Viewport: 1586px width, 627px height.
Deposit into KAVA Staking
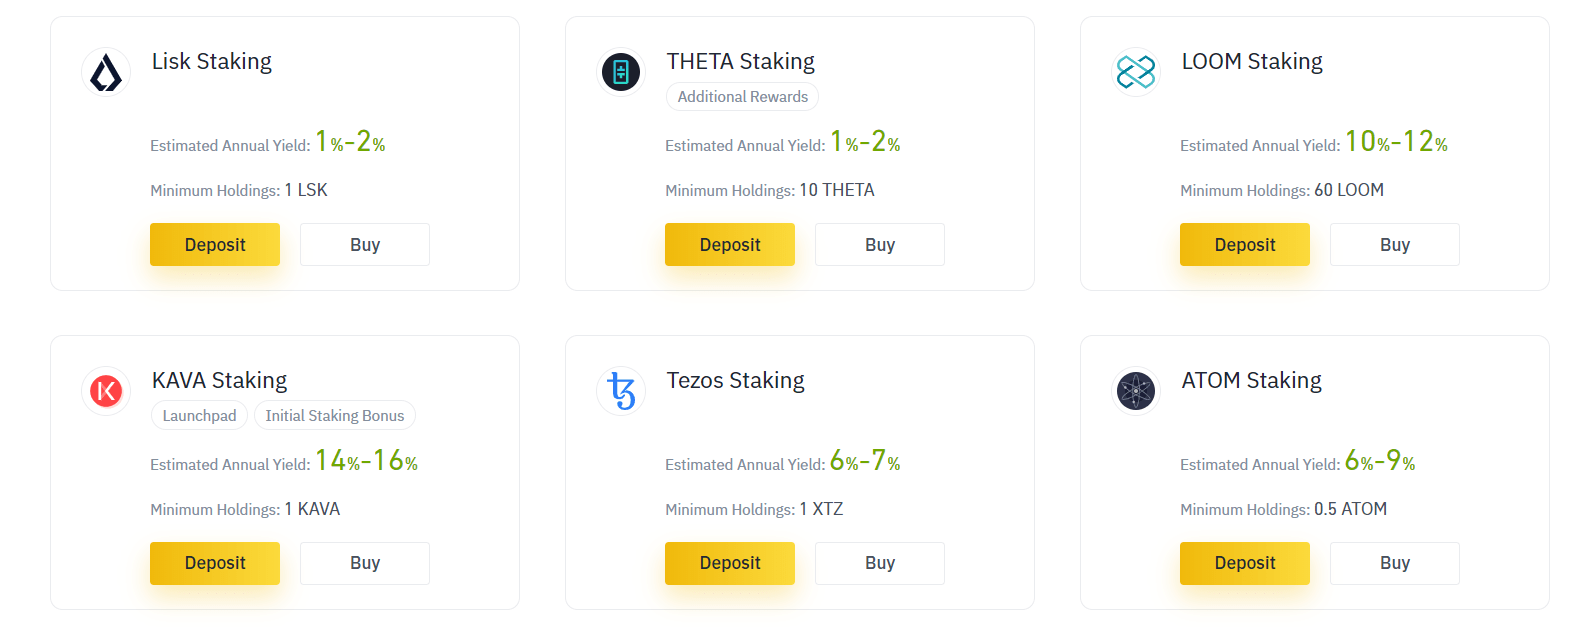(215, 563)
